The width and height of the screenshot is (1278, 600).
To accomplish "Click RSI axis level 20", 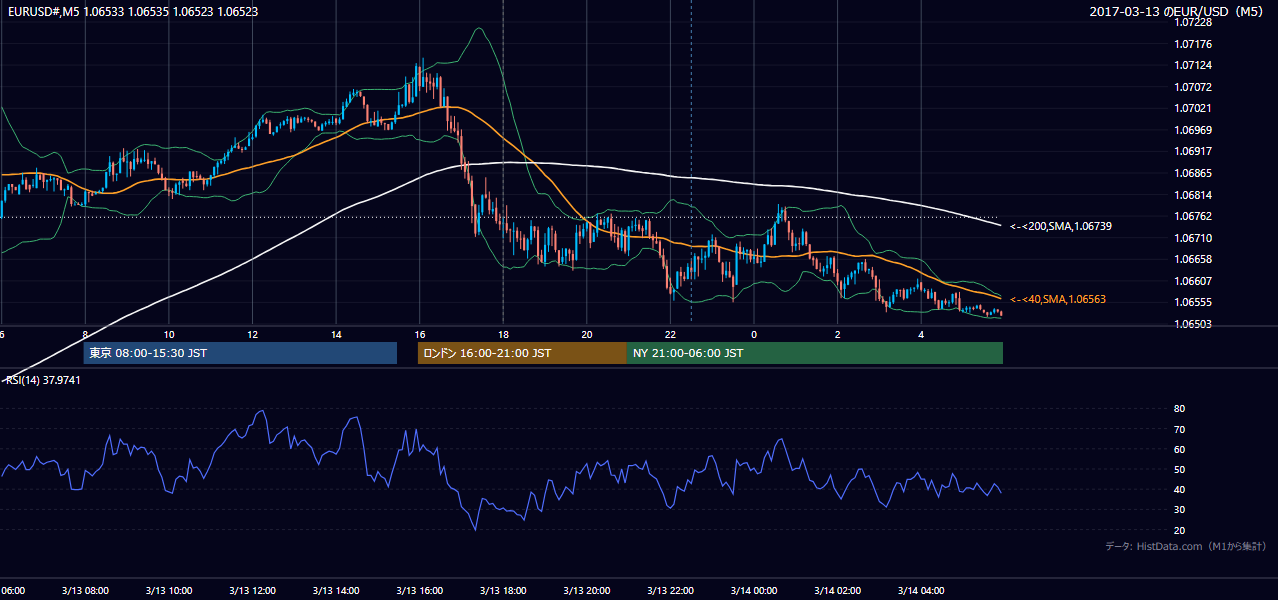I will pyautogui.click(x=1179, y=530).
